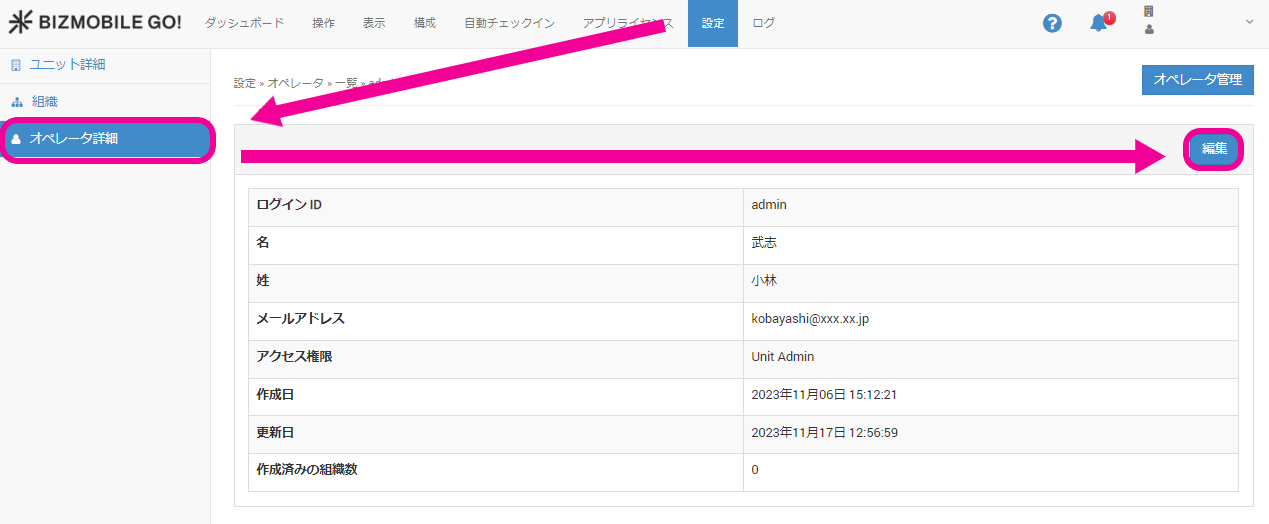
Task: Click the オペレータ管理 button
Action: (1197, 80)
